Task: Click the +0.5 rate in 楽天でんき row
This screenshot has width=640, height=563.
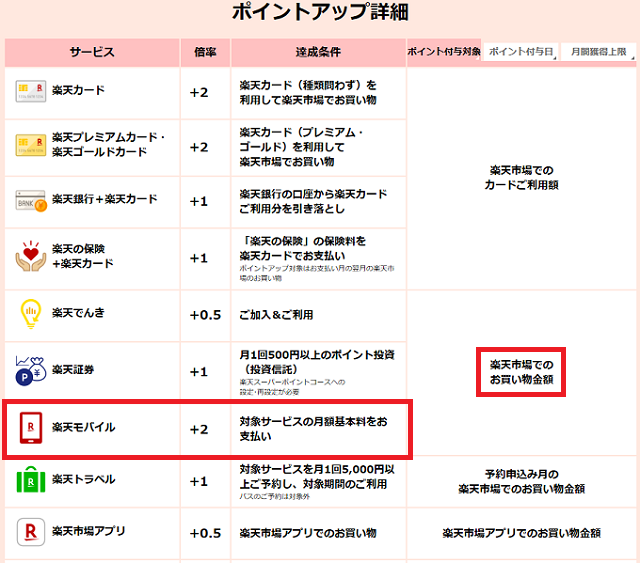Action: coord(205,315)
